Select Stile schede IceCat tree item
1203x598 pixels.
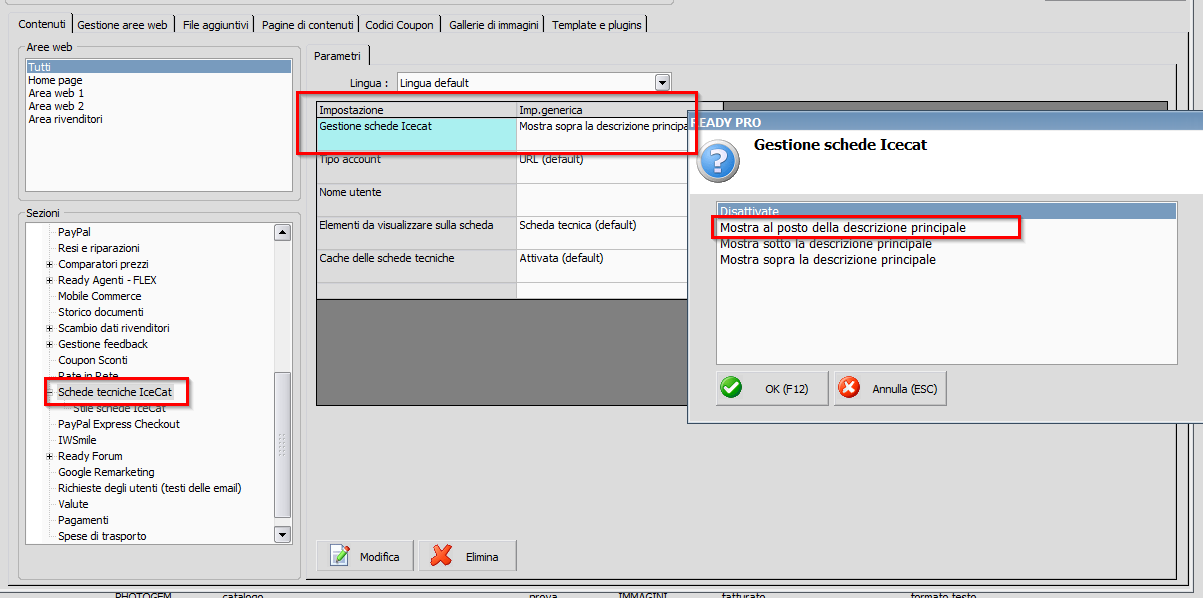(x=119, y=408)
